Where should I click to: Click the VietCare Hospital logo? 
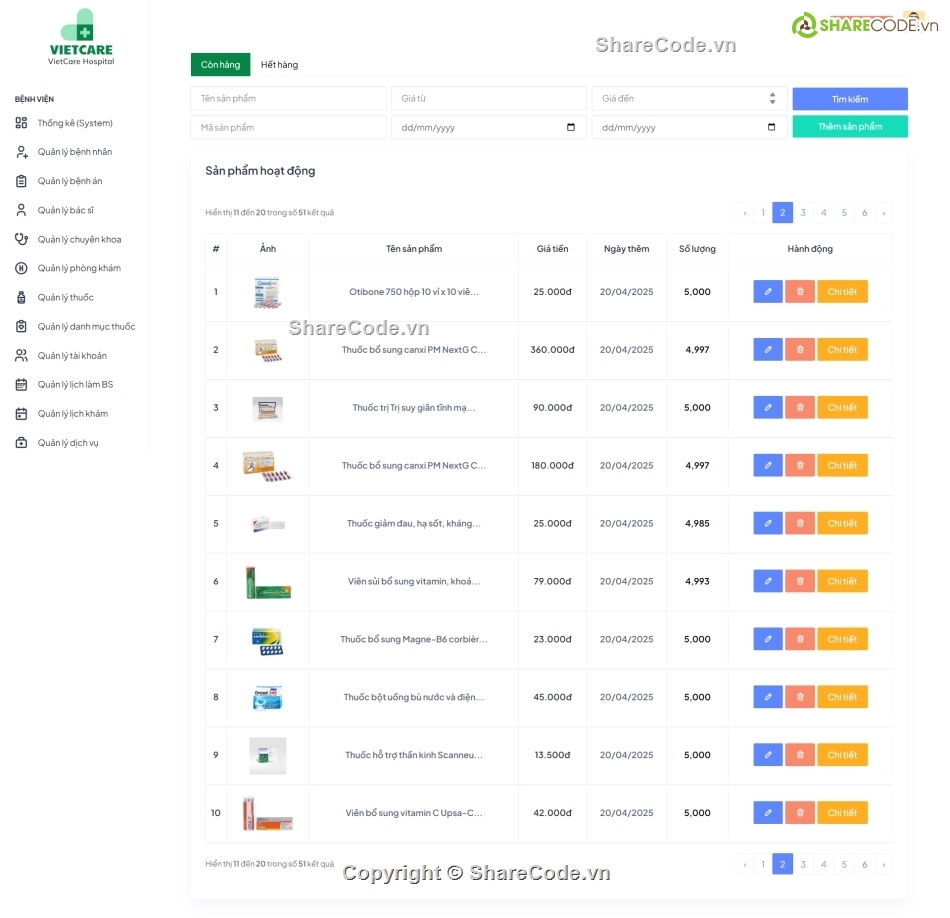81,37
